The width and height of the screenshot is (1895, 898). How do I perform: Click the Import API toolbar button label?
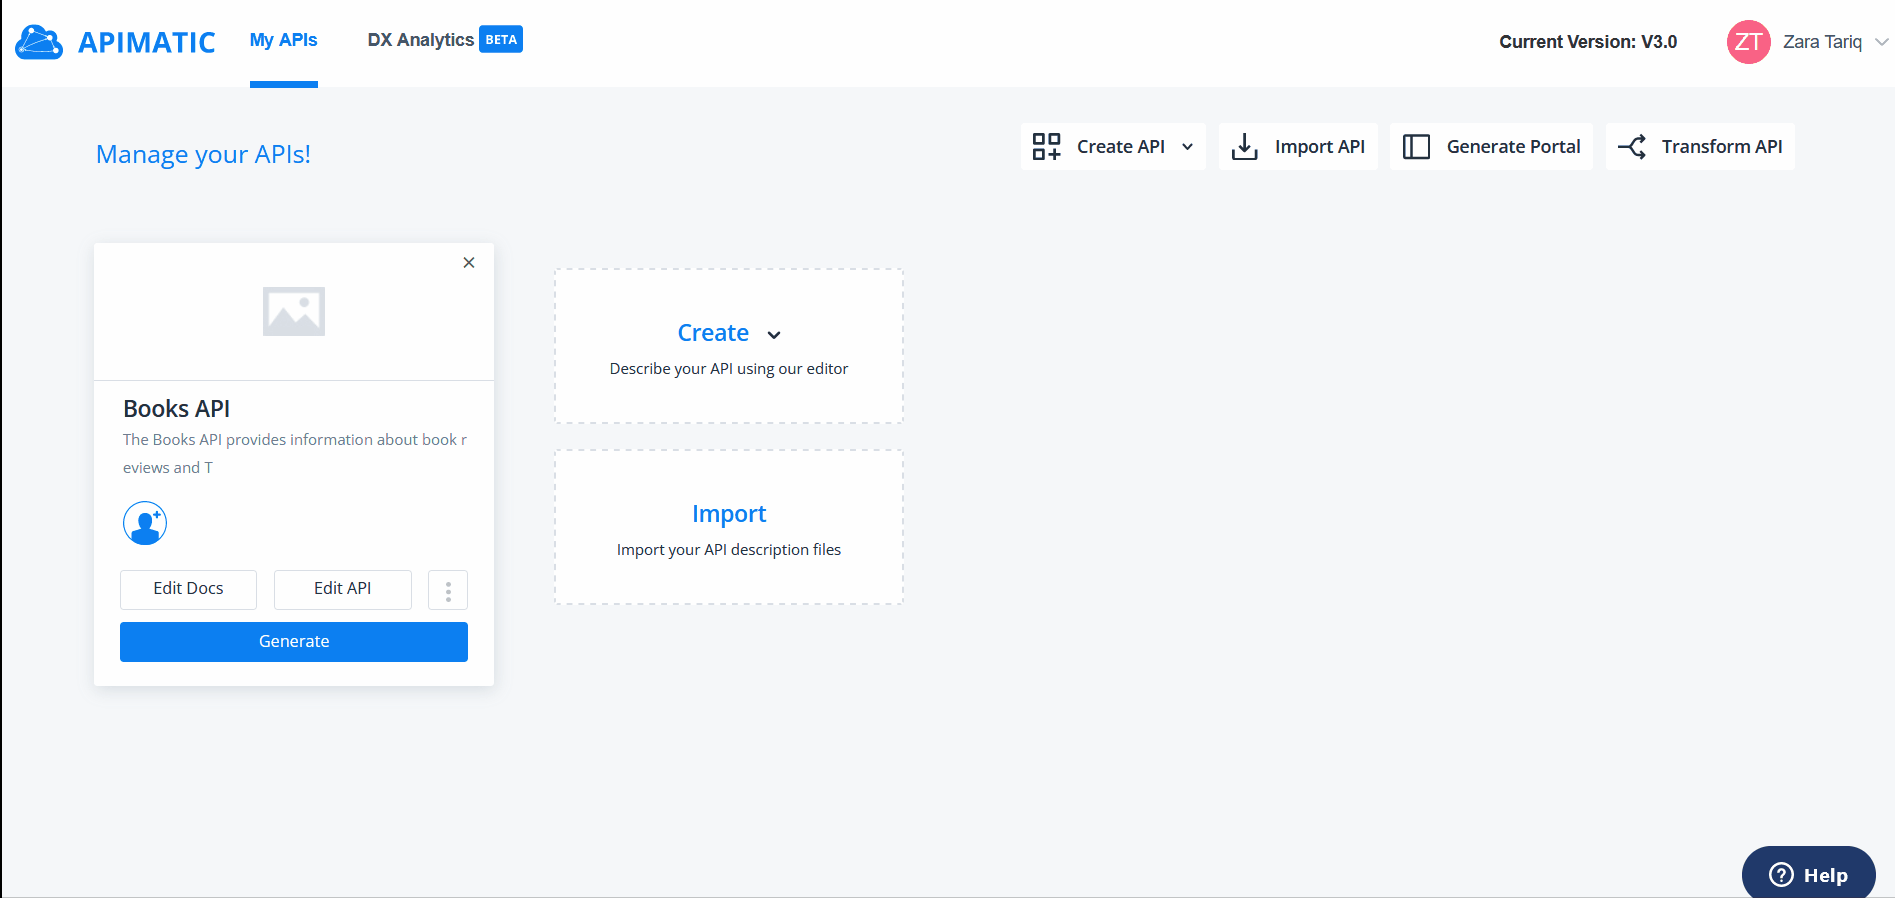coord(1319,147)
